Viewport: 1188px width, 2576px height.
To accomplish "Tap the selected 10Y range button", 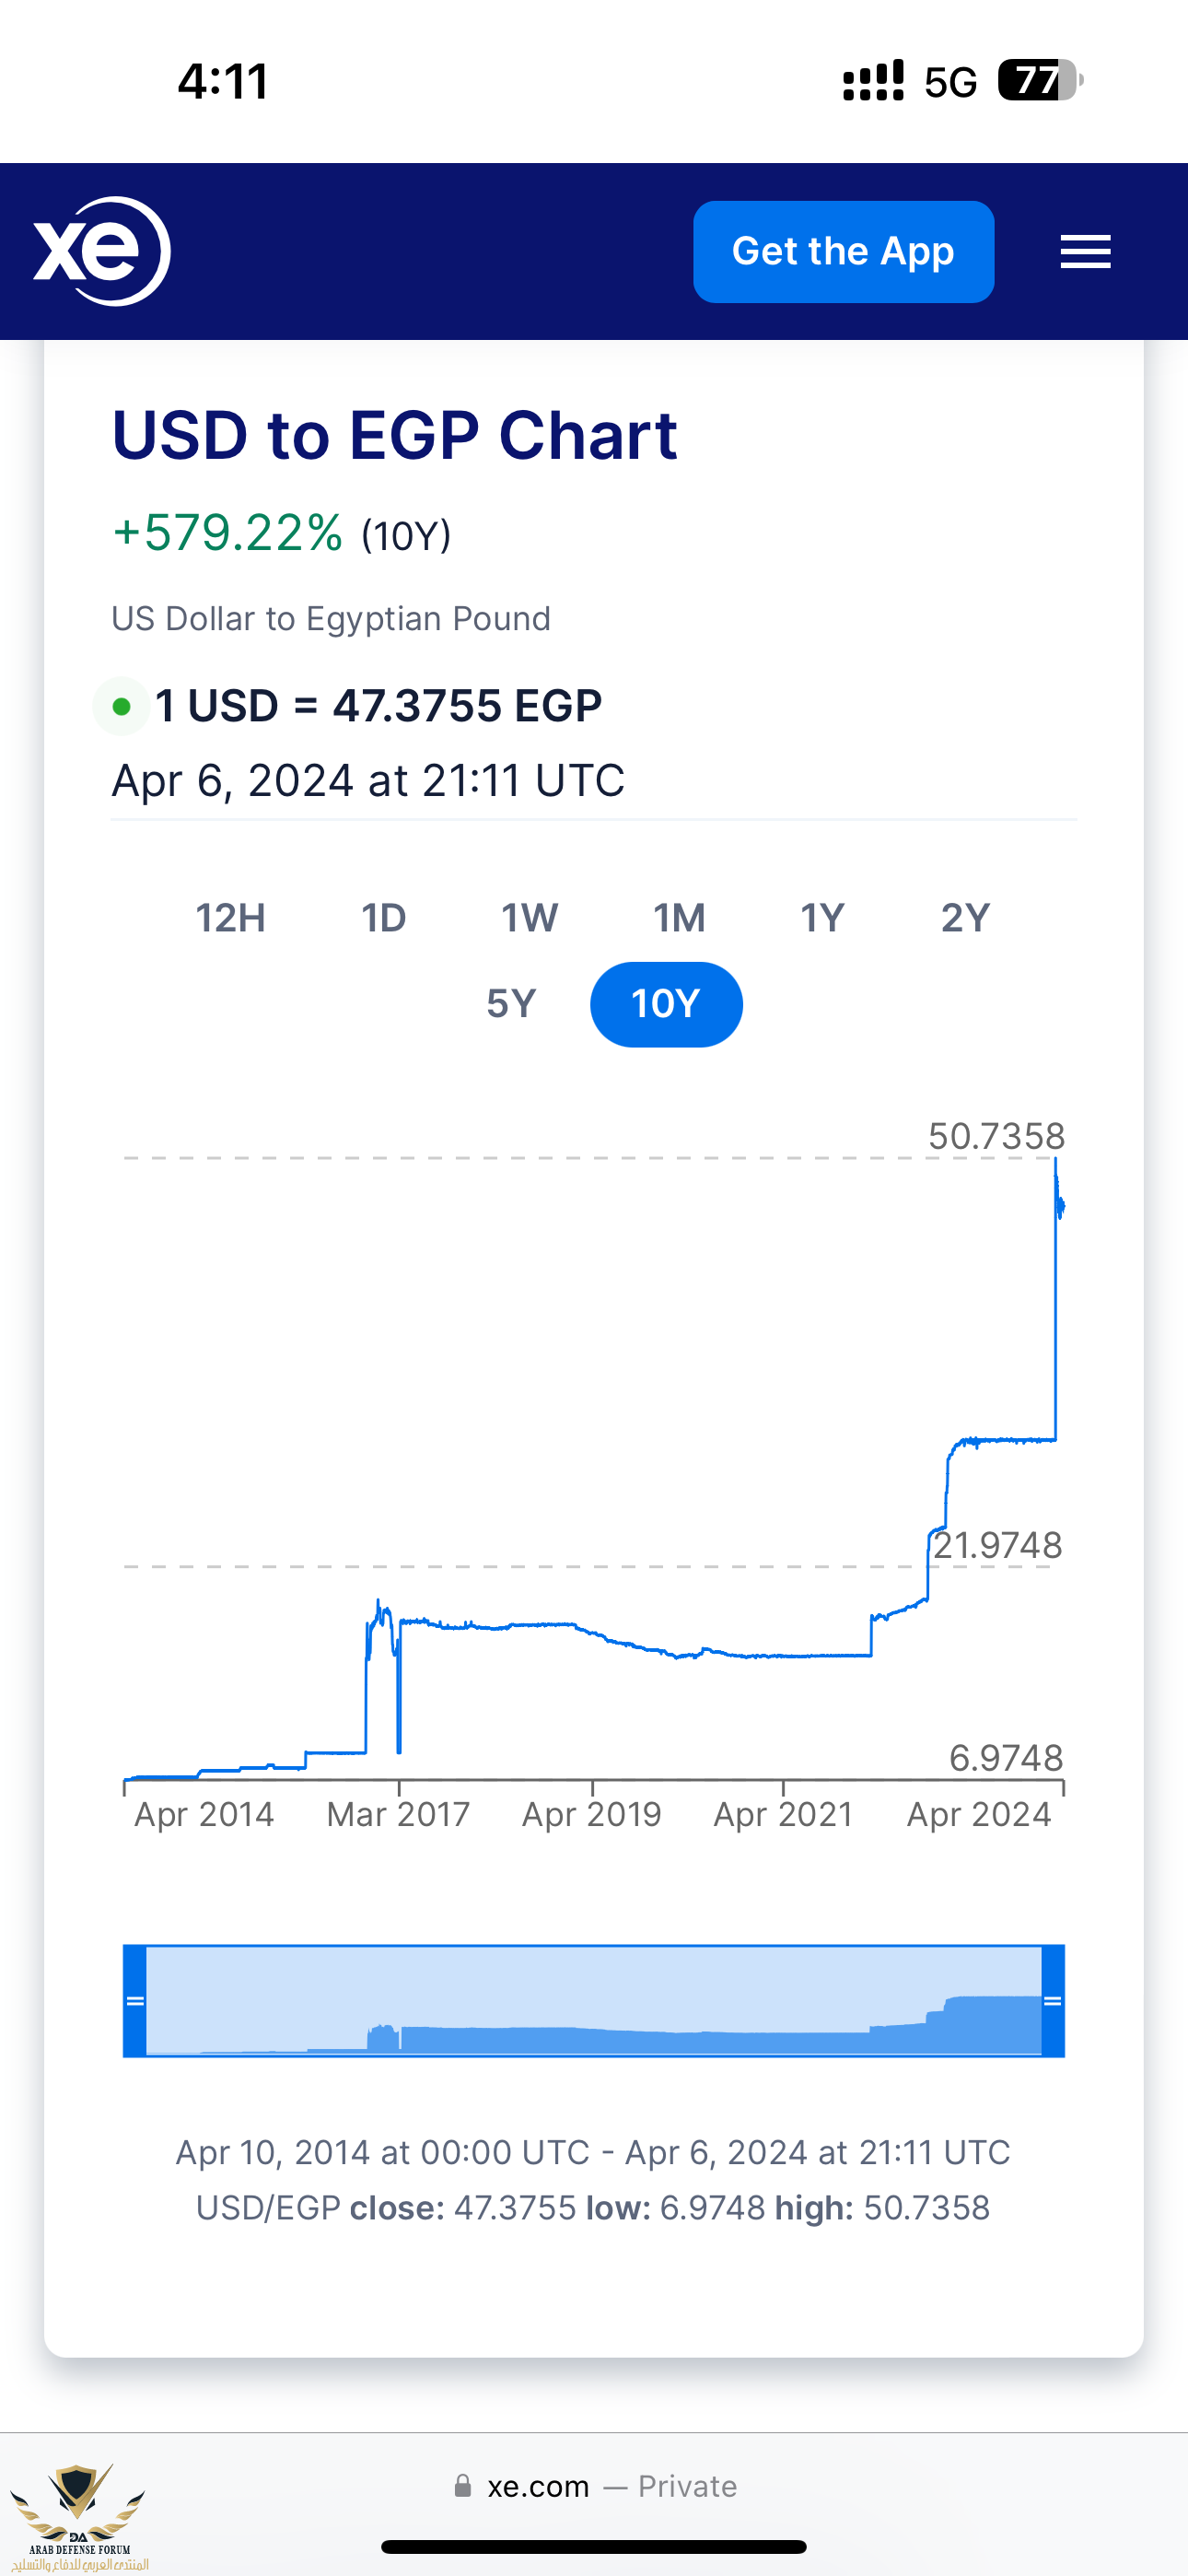I will click(x=666, y=1004).
